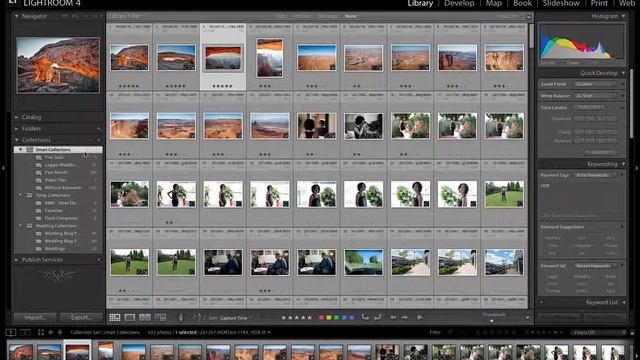Image resolution: width=640 pixels, height=360 pixels.
Task: Open the Print module
Action: click(x=599, y=4)
